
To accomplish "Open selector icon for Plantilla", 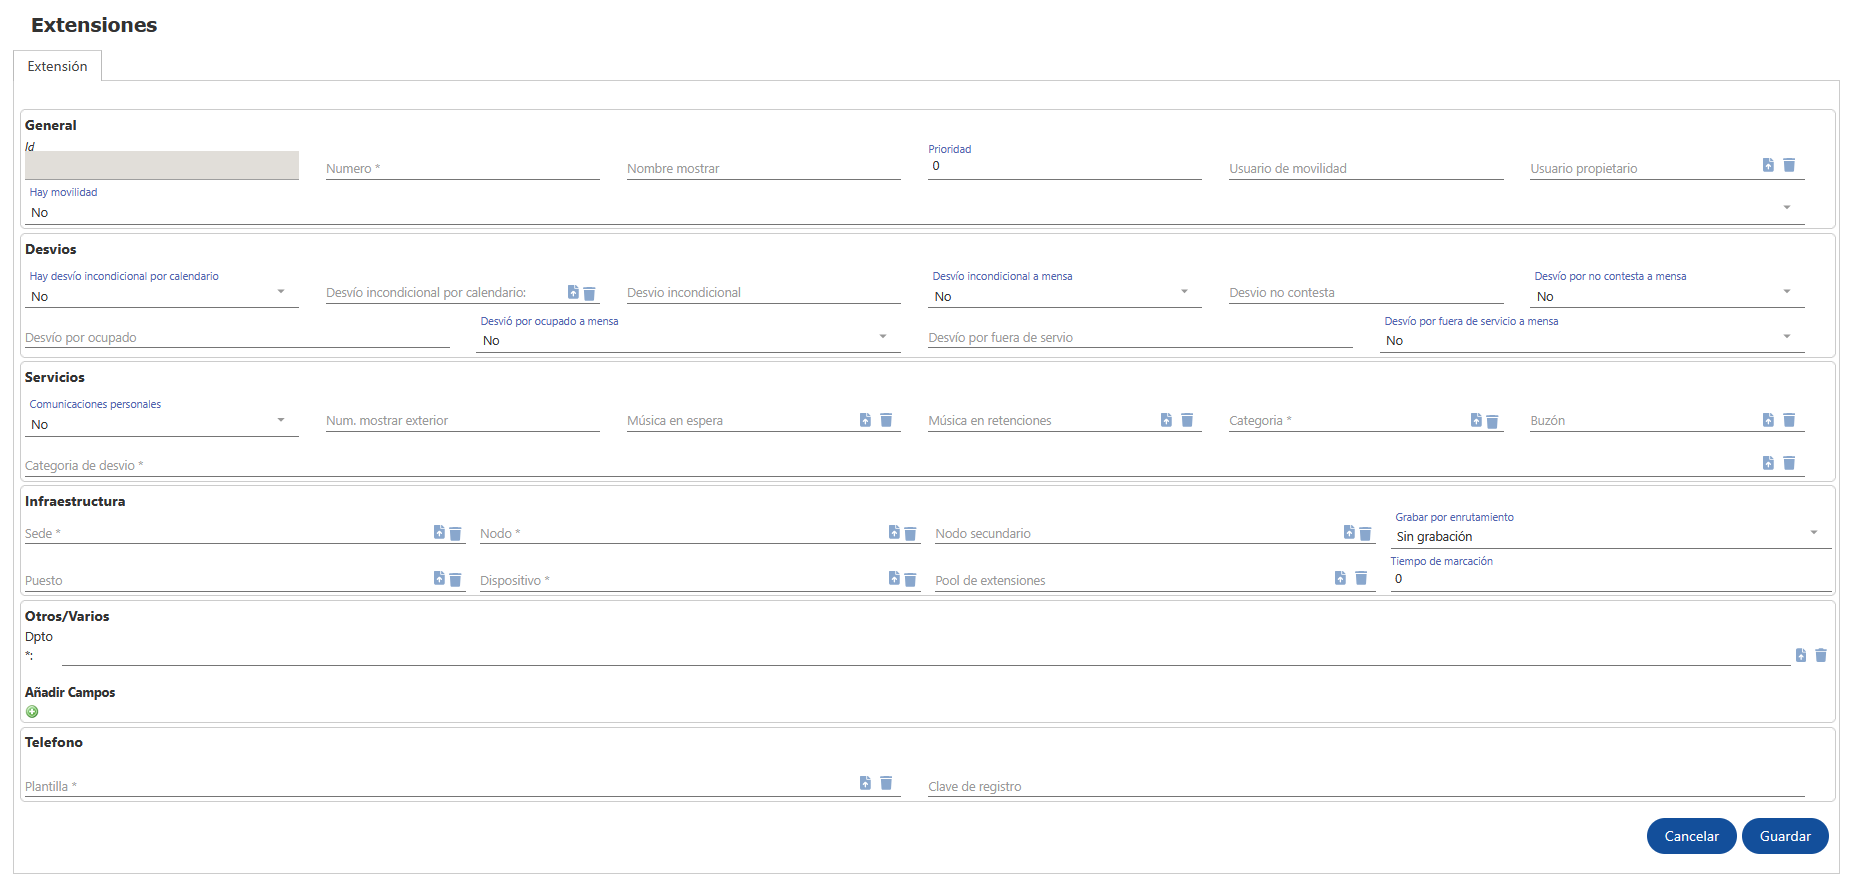I will 865,783.
